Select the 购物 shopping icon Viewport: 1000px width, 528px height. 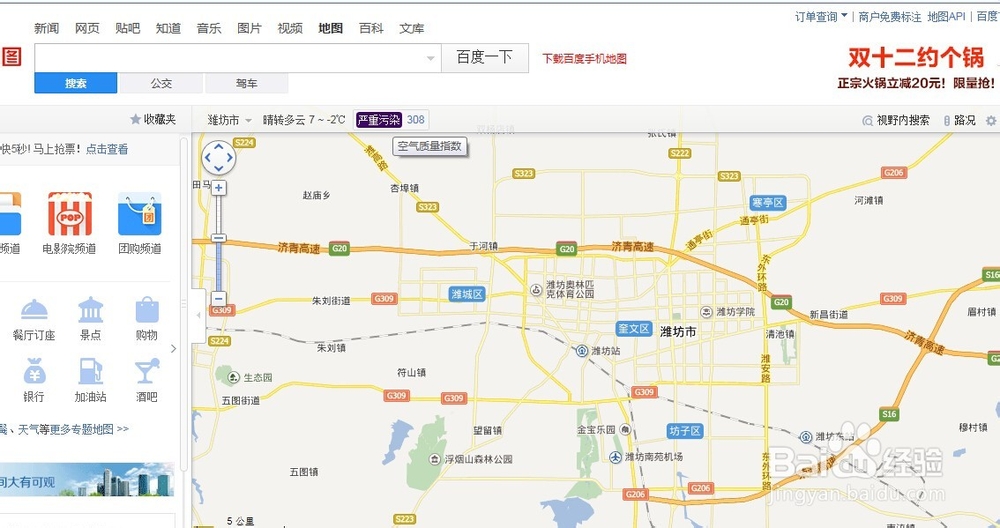click(x=147, y=310)
